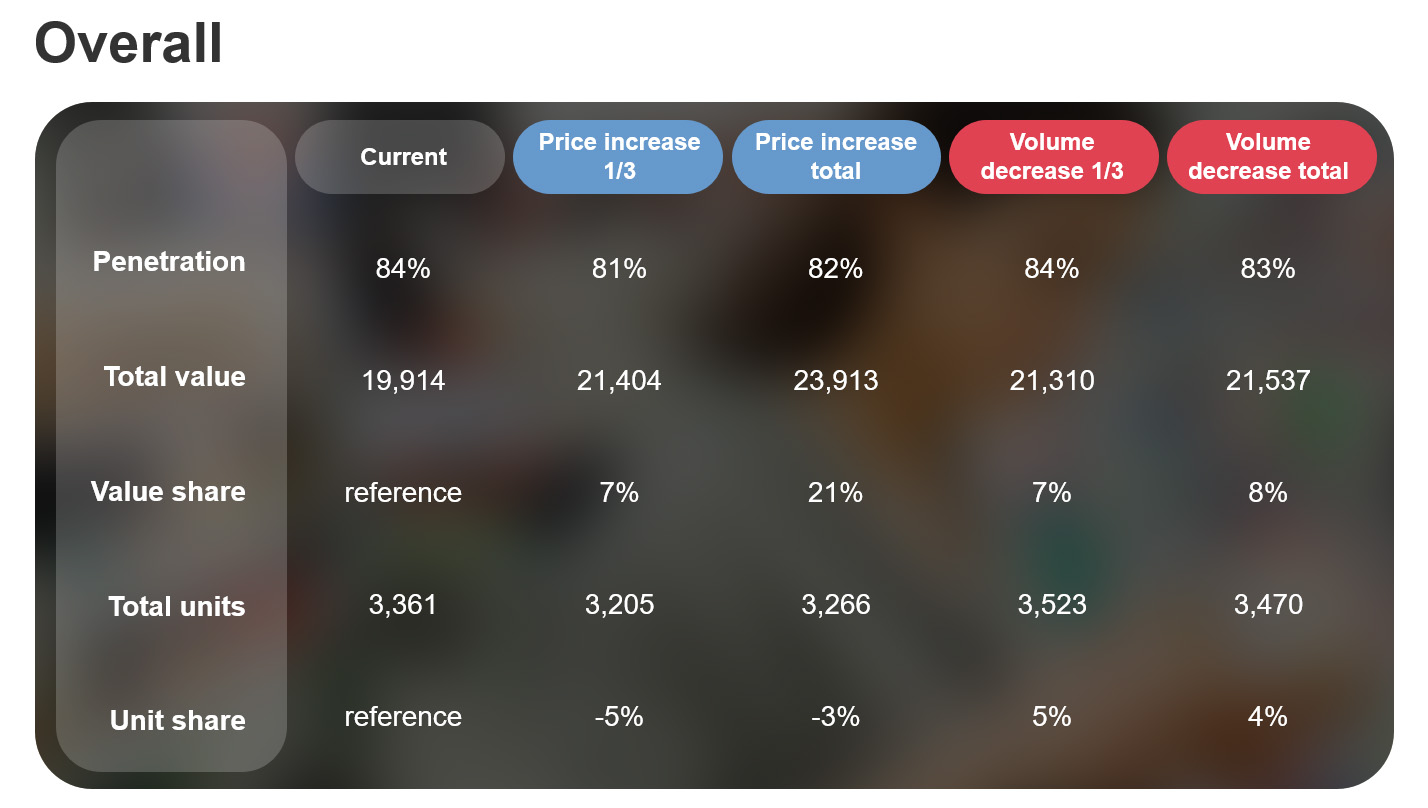Click the Total units row label

177,607
